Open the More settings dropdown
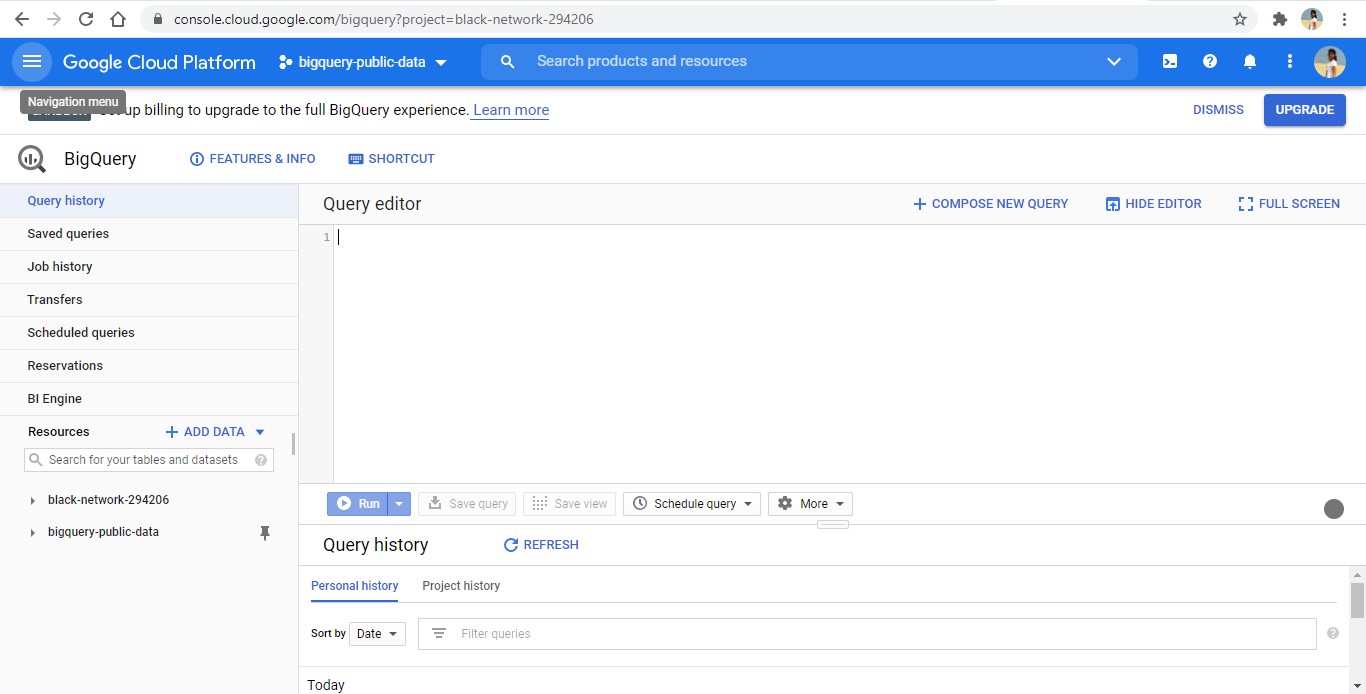This screenshot has width=1366, height=694. [x=810, y=504]
